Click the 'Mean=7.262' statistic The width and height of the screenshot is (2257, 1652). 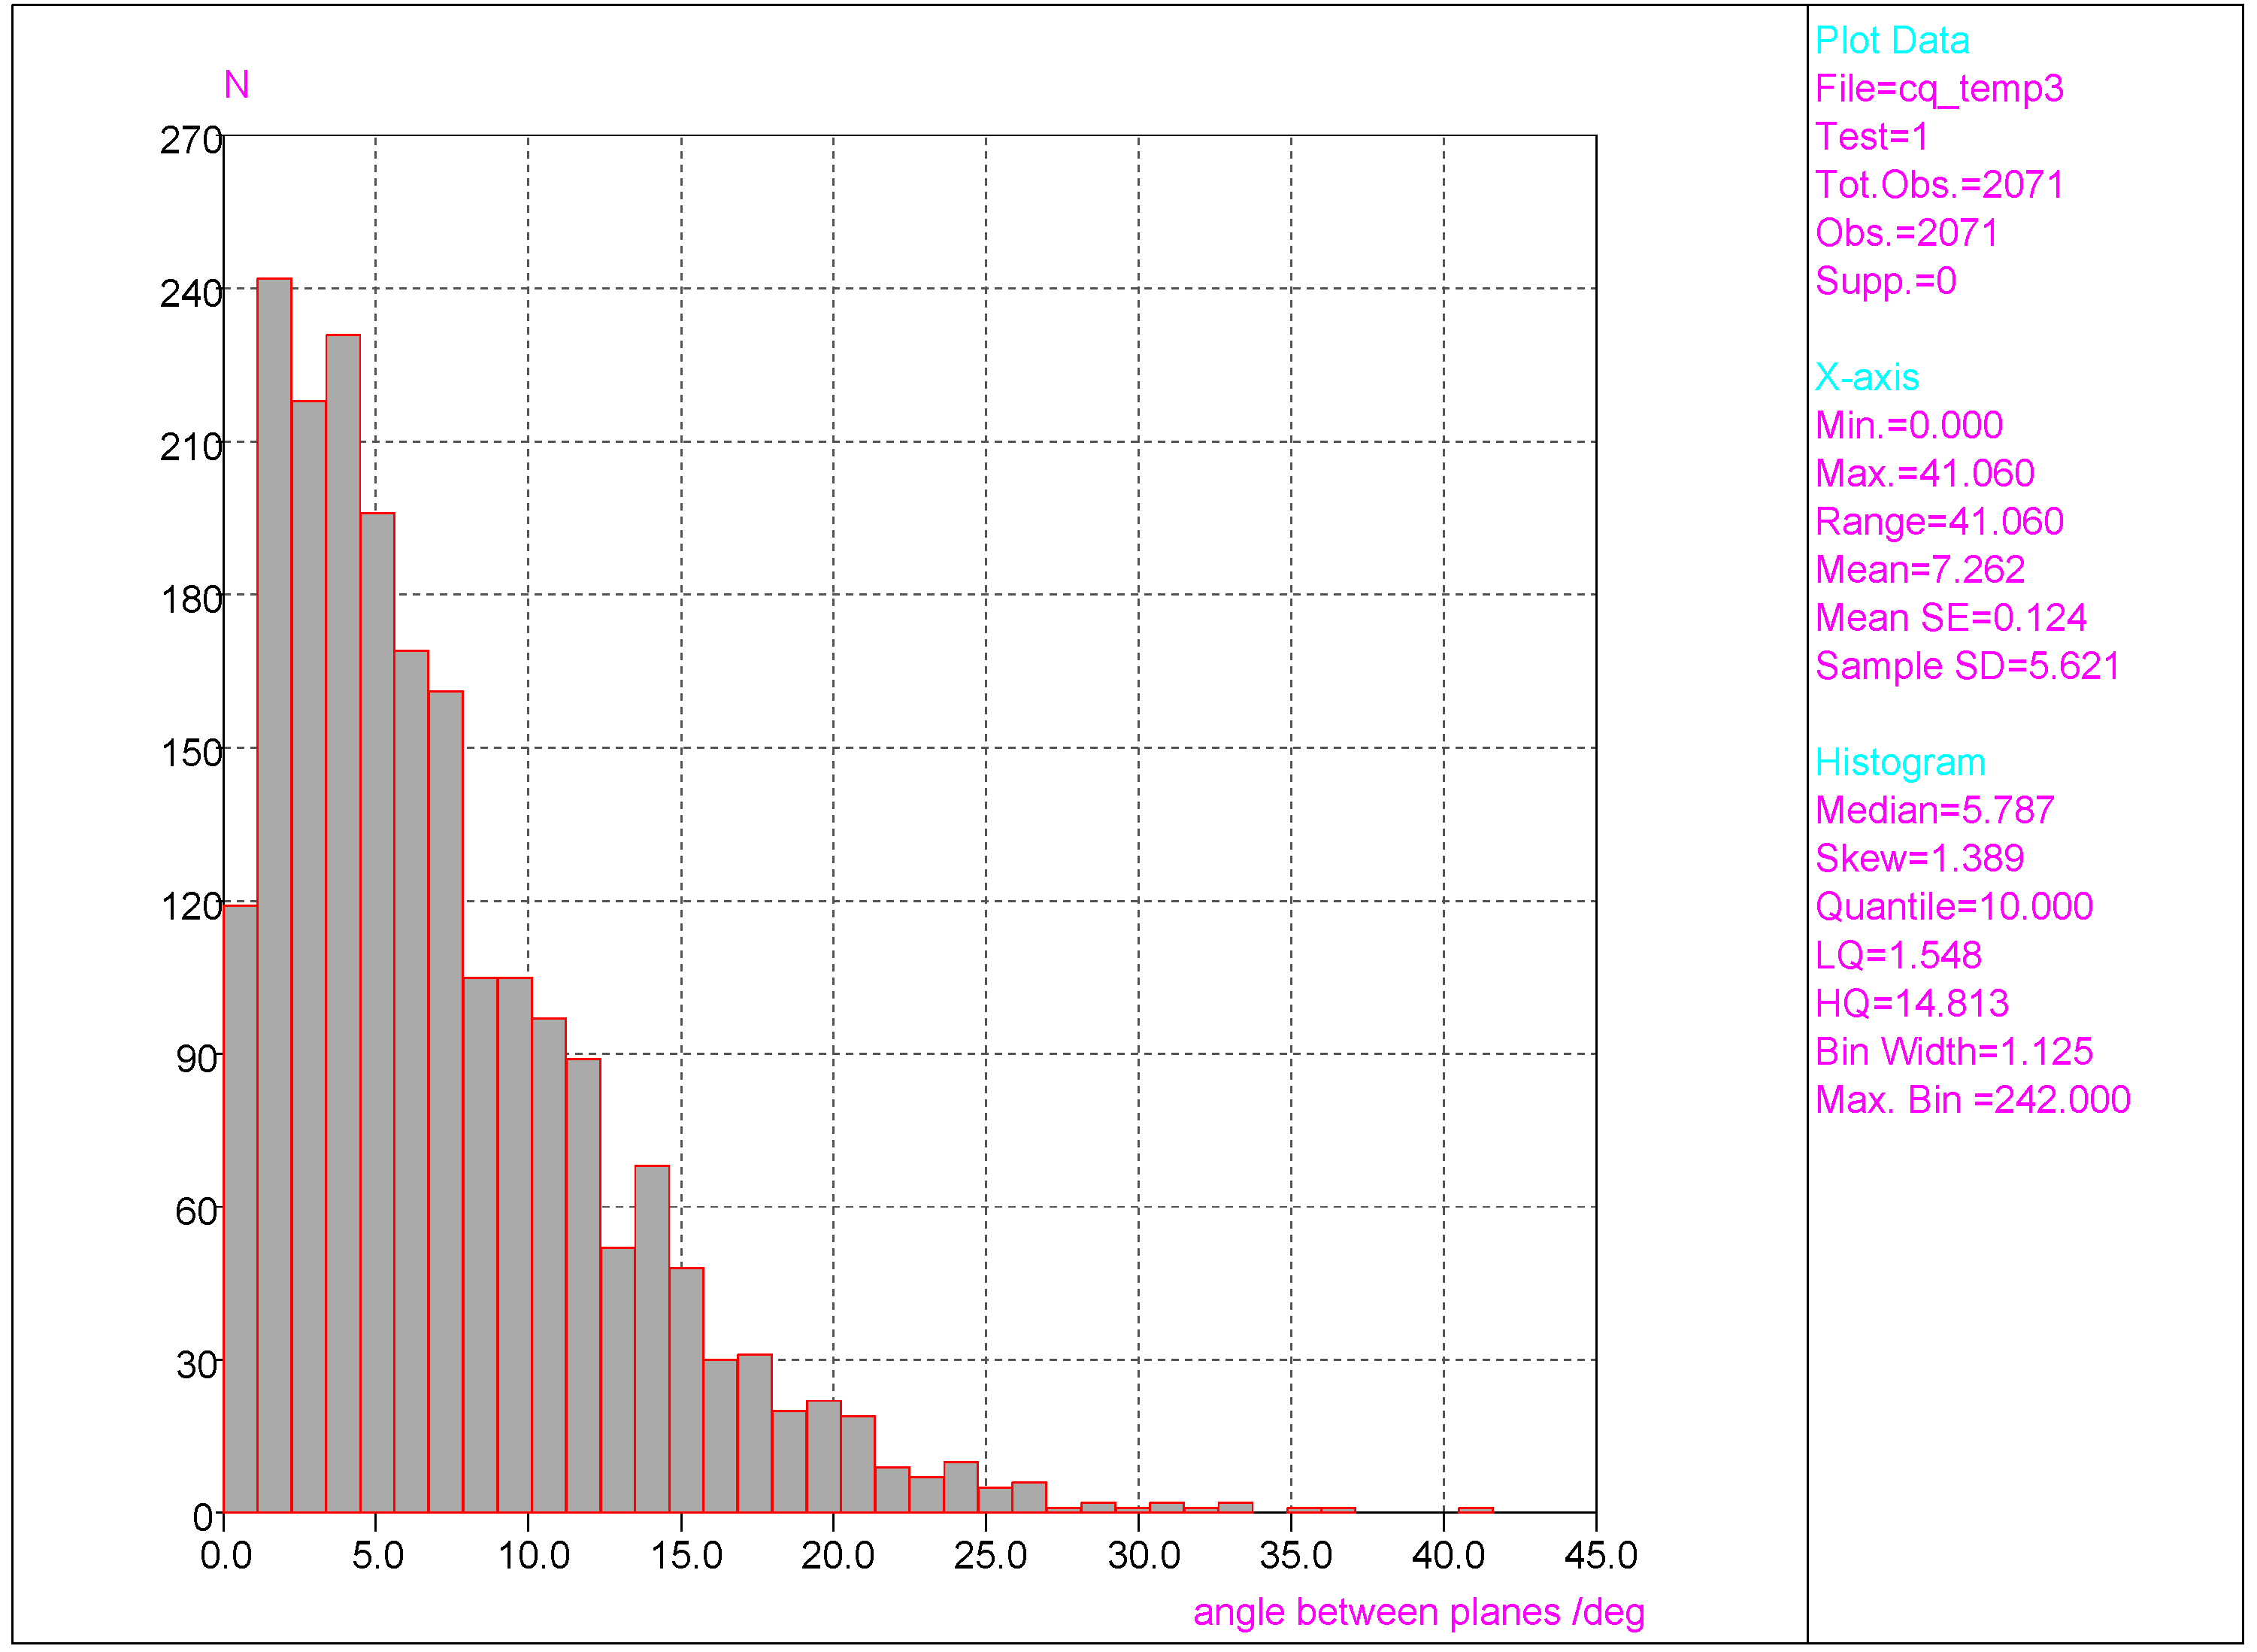pyautogui.click(x=1920, y=570)
